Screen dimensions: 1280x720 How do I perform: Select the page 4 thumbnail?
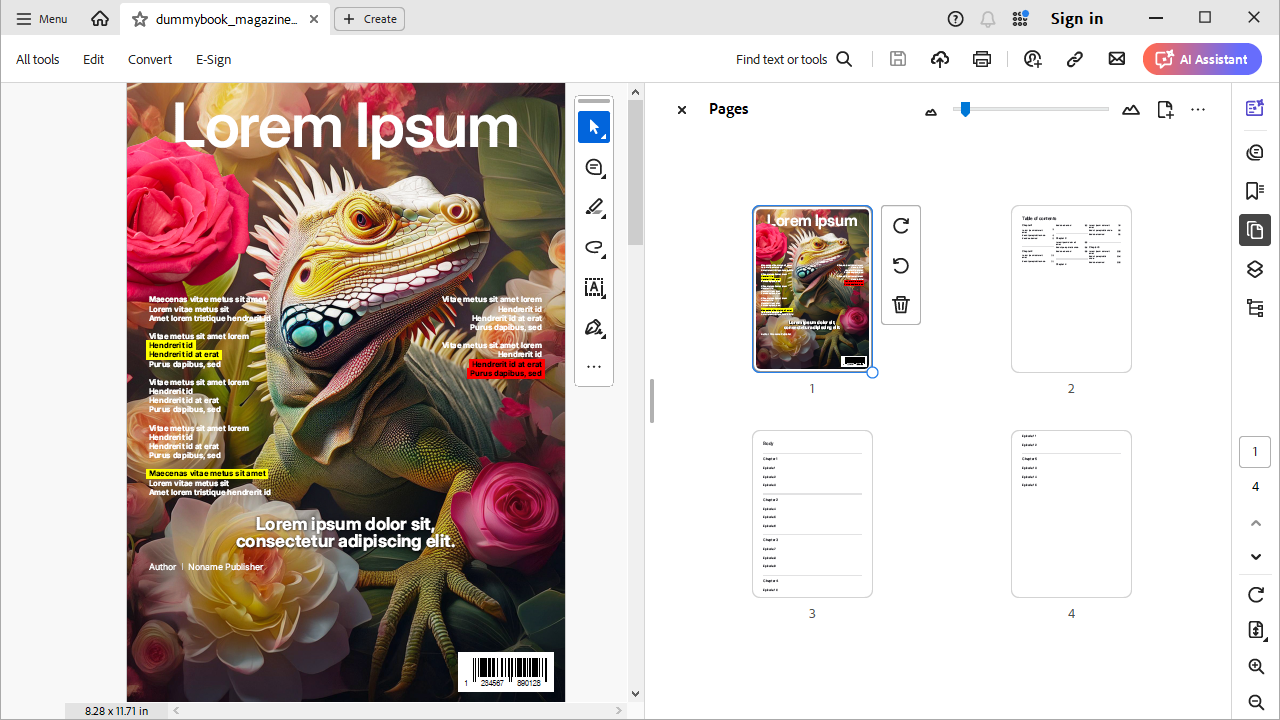point(1071,514)
